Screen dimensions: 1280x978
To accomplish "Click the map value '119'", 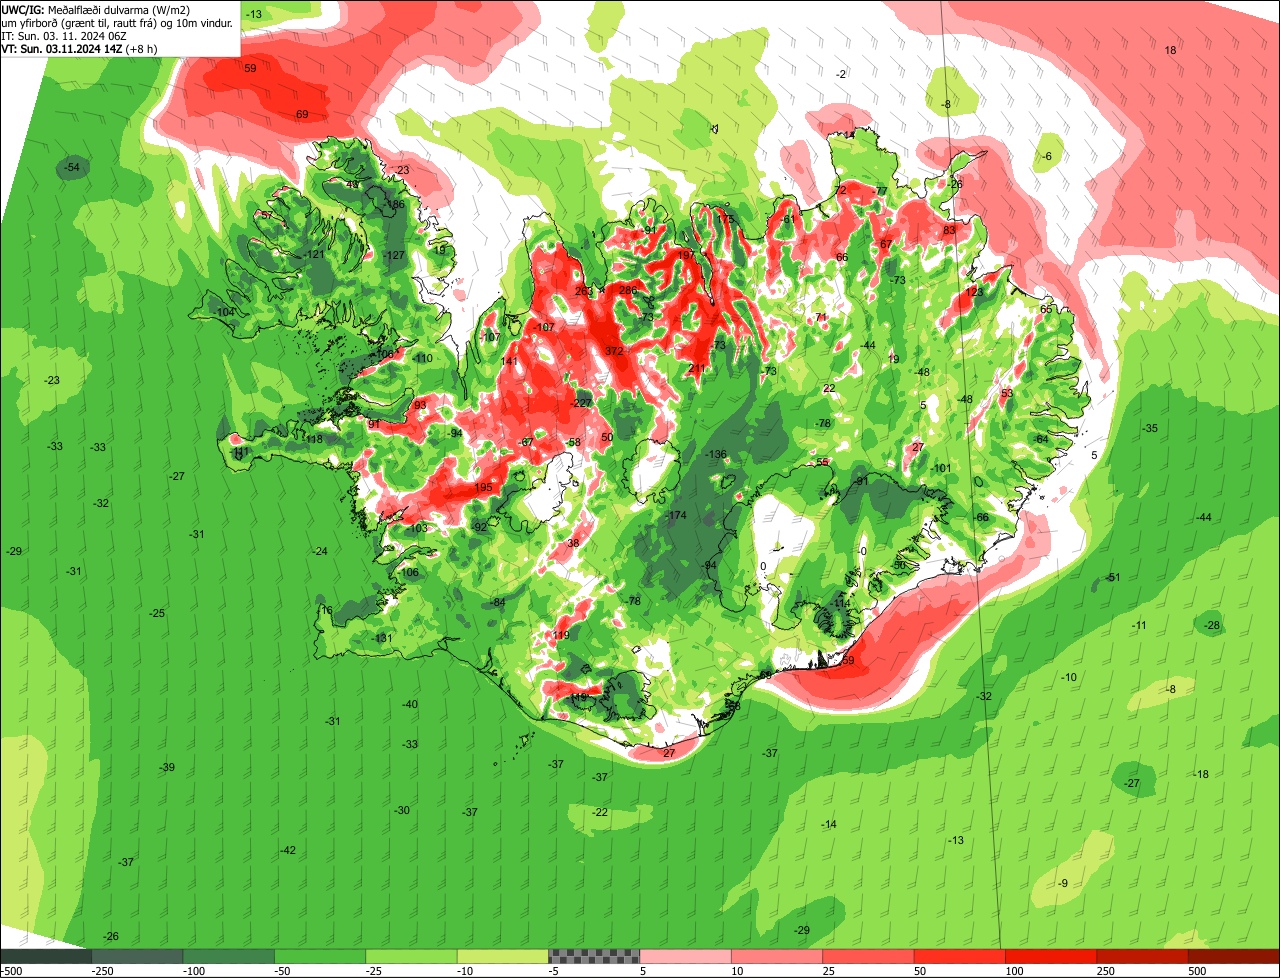I will click(561, 635).
